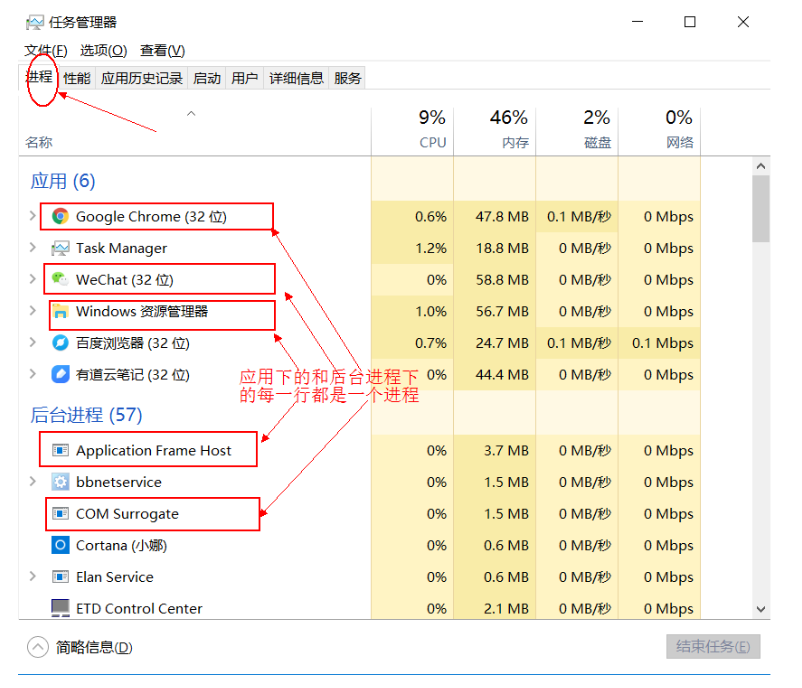Expand the Windows 资源管理器 row
The image size is (802, 688).
click(x=33, y=310)
